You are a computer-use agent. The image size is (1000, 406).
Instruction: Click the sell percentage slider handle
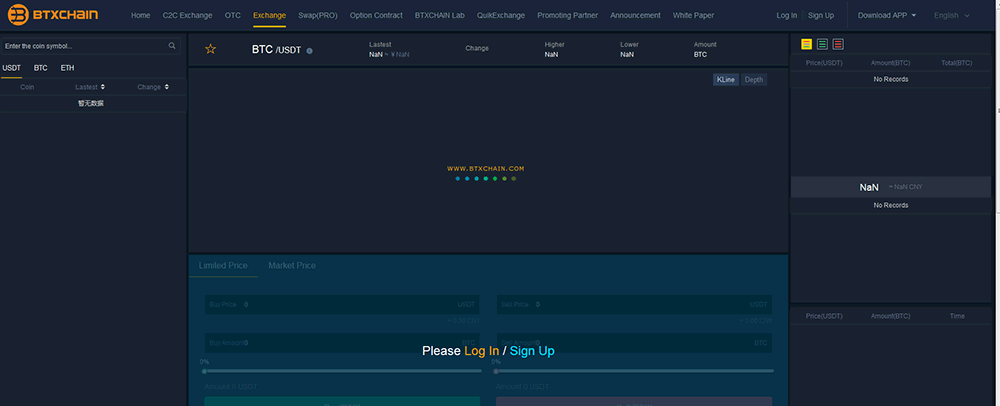[496, 371]
